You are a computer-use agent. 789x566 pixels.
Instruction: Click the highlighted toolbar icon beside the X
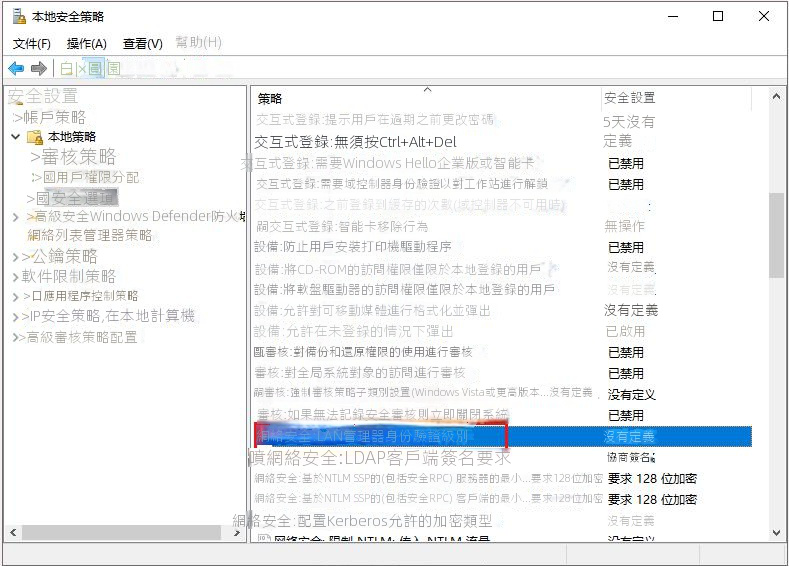tap(97, 68)
